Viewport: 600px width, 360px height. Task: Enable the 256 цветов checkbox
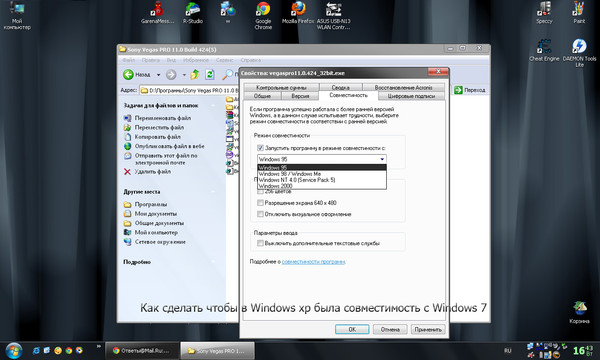click(260, 191)
